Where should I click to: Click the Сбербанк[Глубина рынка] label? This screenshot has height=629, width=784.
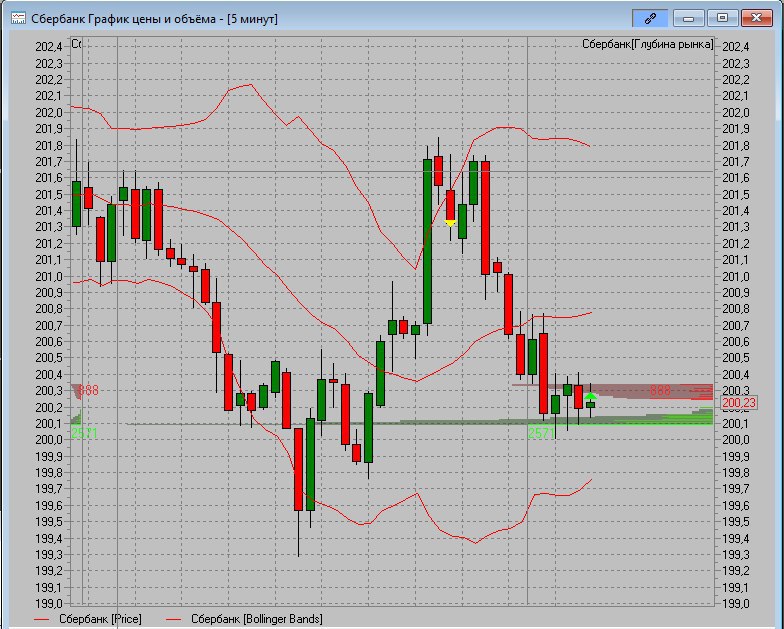[648, 44]
